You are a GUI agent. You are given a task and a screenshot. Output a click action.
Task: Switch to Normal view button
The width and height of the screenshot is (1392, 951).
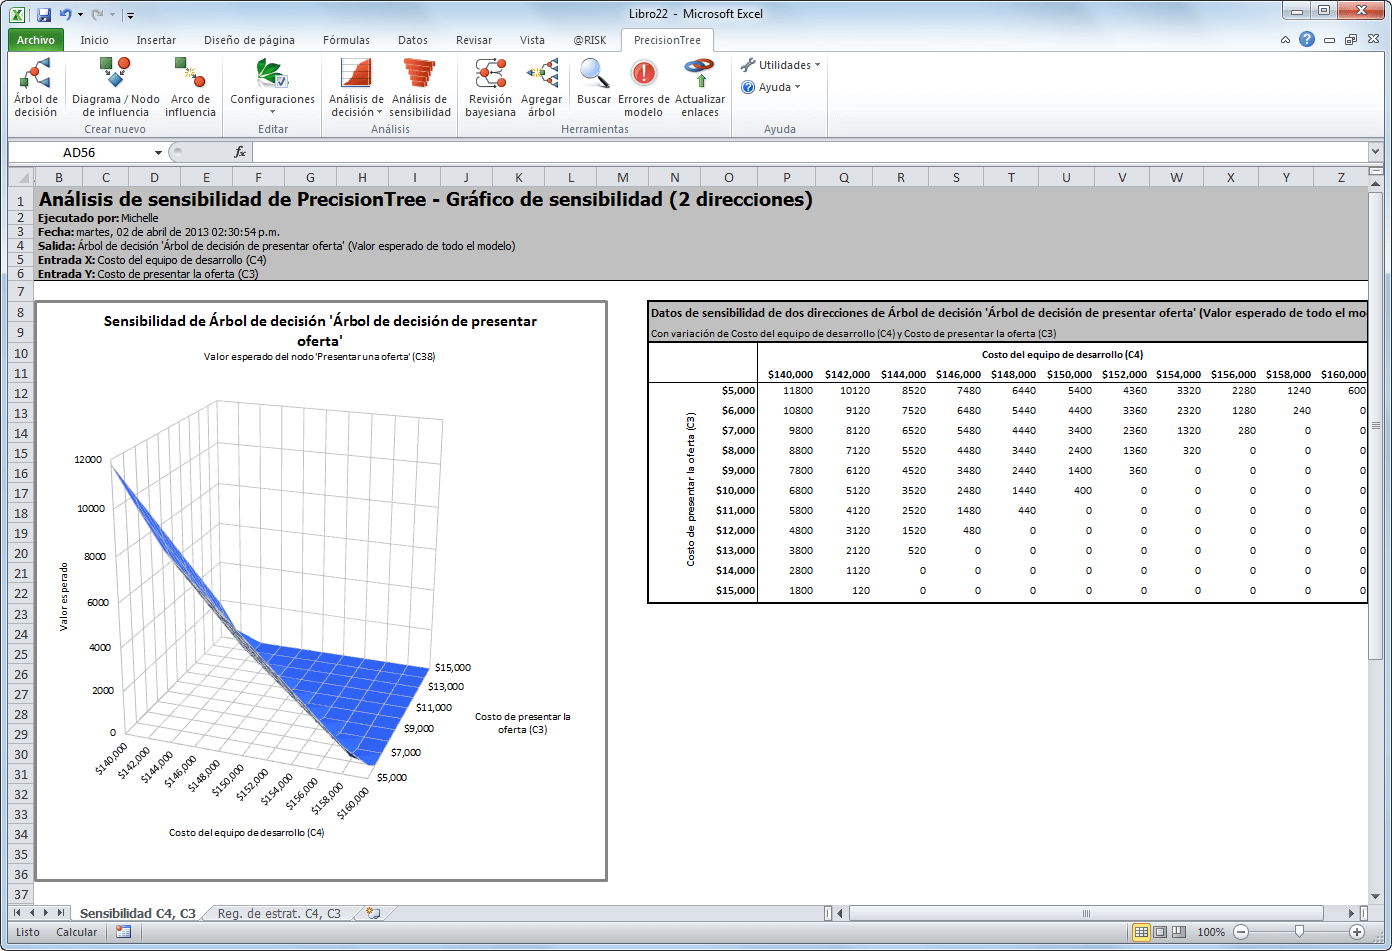1141,932
